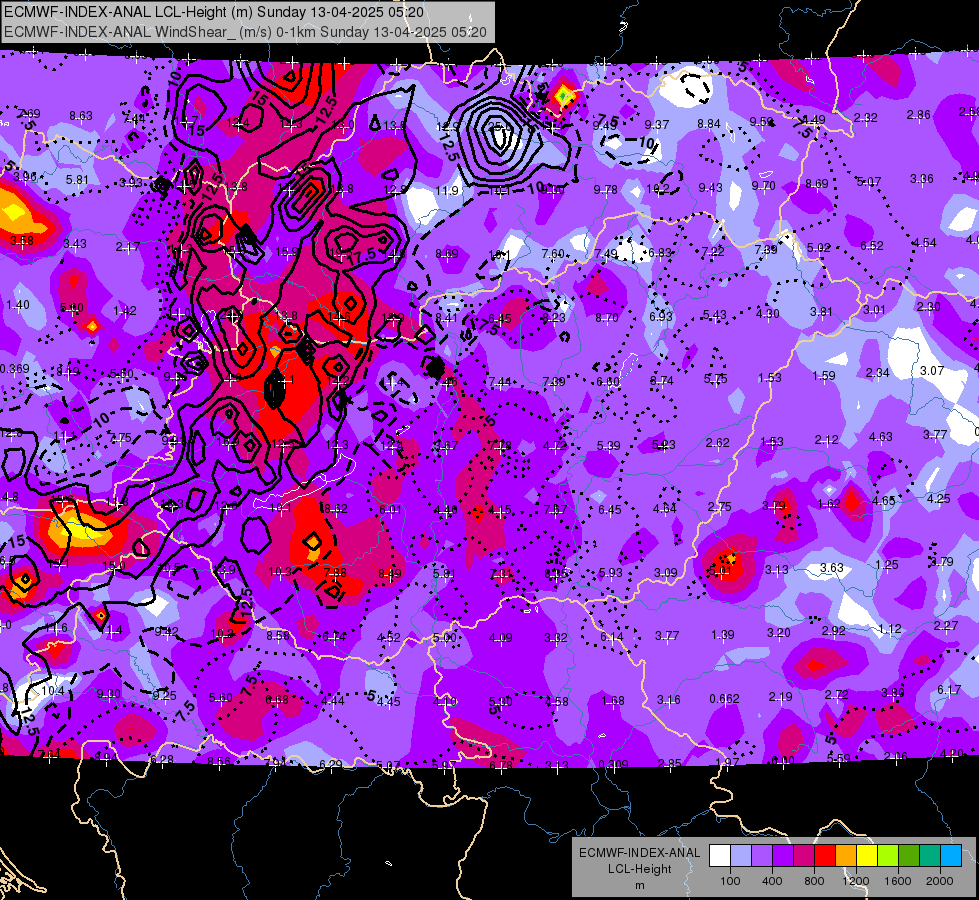Select the light blue swatch ending the legend
The image size is (979, 900).
click(x=952, y=855)
